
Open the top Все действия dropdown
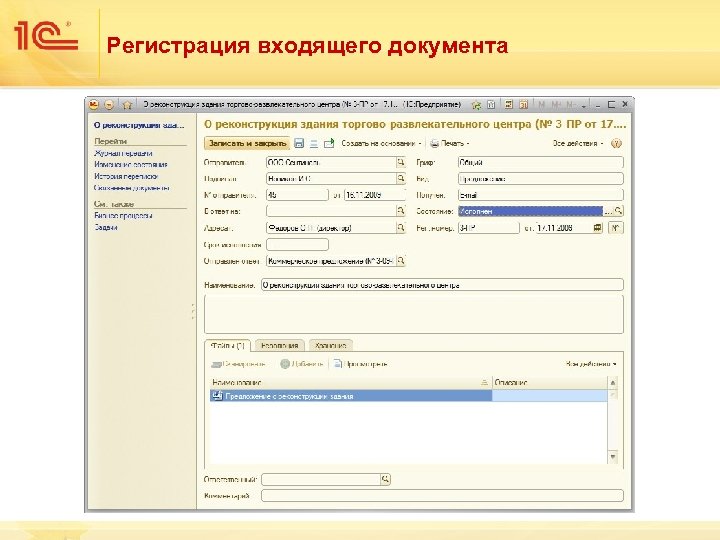(x=578, y=143)
